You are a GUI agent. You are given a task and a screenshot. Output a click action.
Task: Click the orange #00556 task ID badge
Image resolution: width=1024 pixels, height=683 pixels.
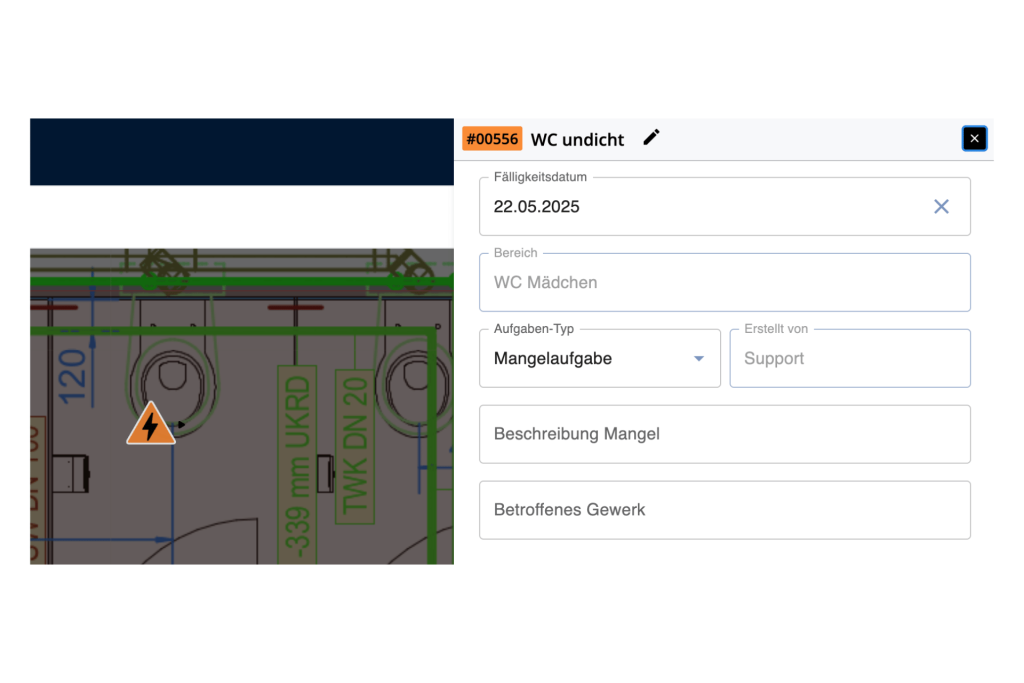492,139
